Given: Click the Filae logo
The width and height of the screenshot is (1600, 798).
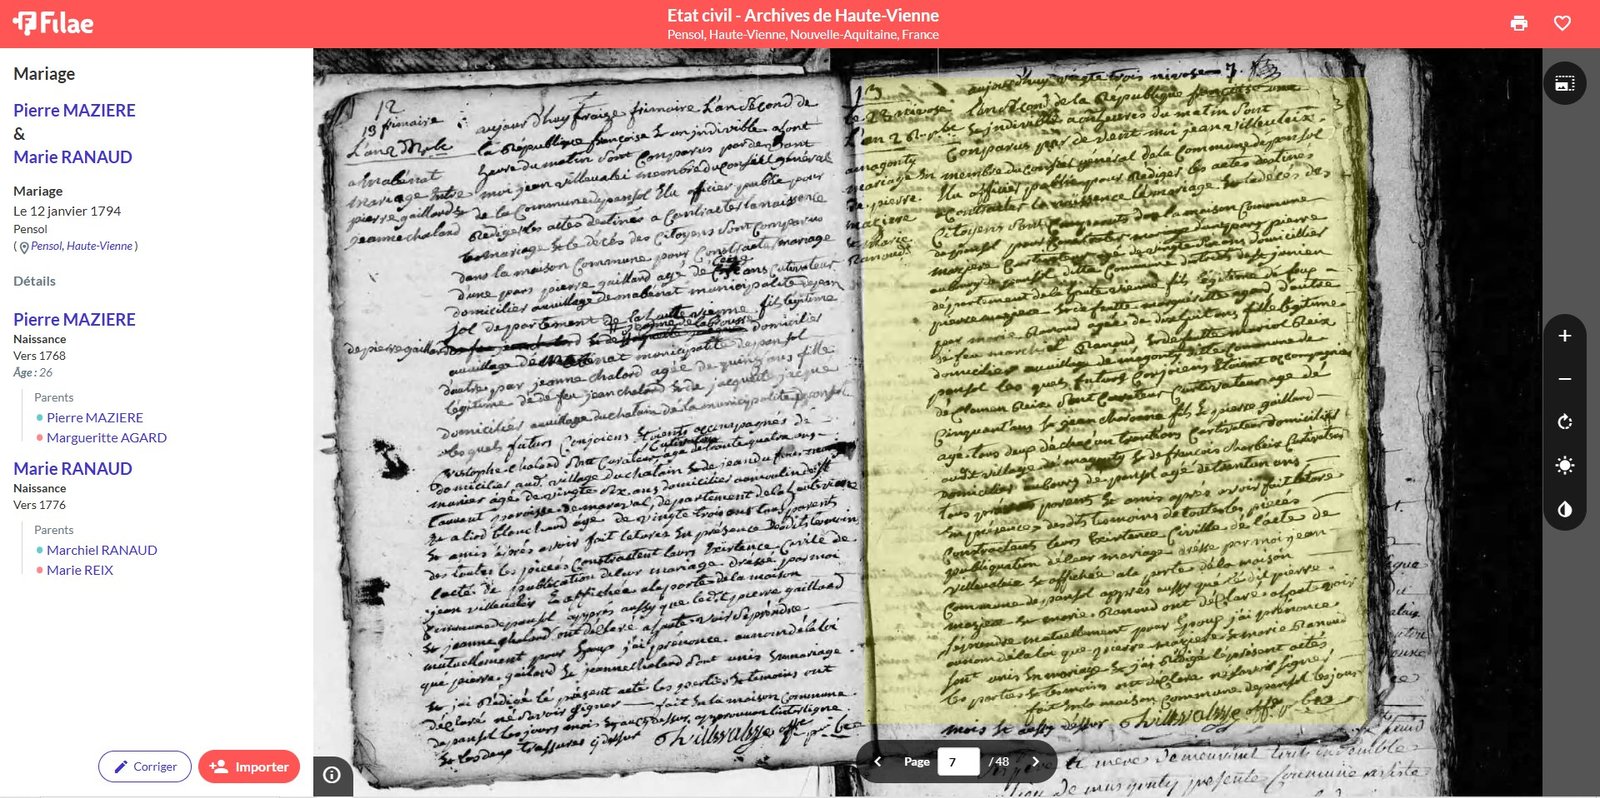Looking at the screenshot, I should coord(53,23).
